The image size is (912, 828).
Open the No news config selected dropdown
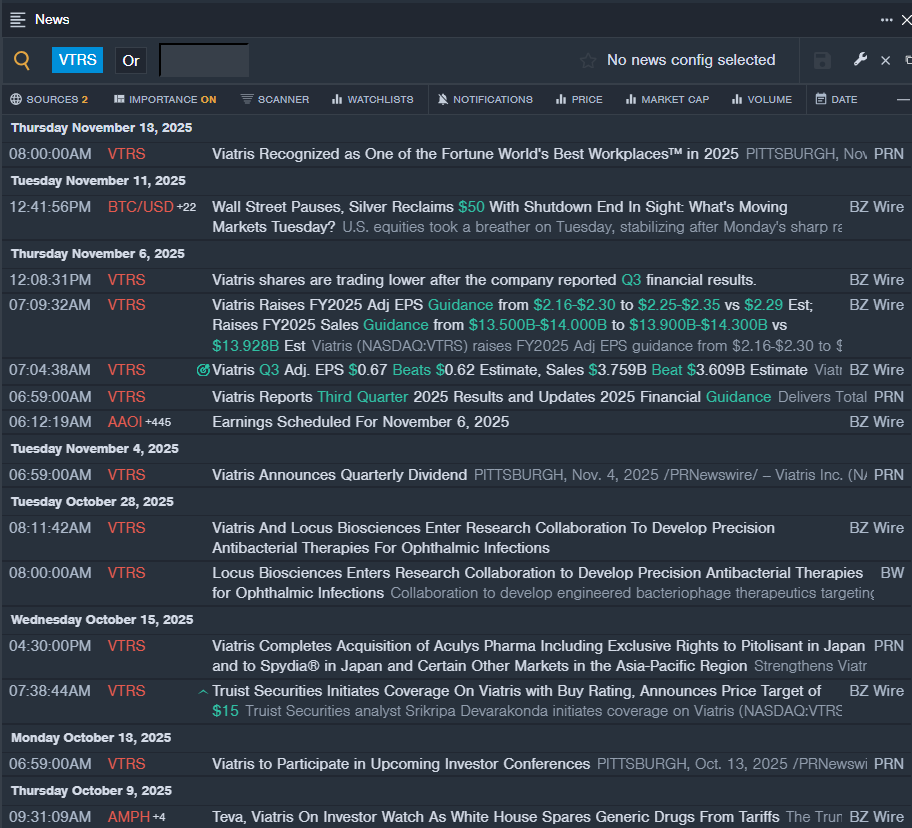point(690,60)
